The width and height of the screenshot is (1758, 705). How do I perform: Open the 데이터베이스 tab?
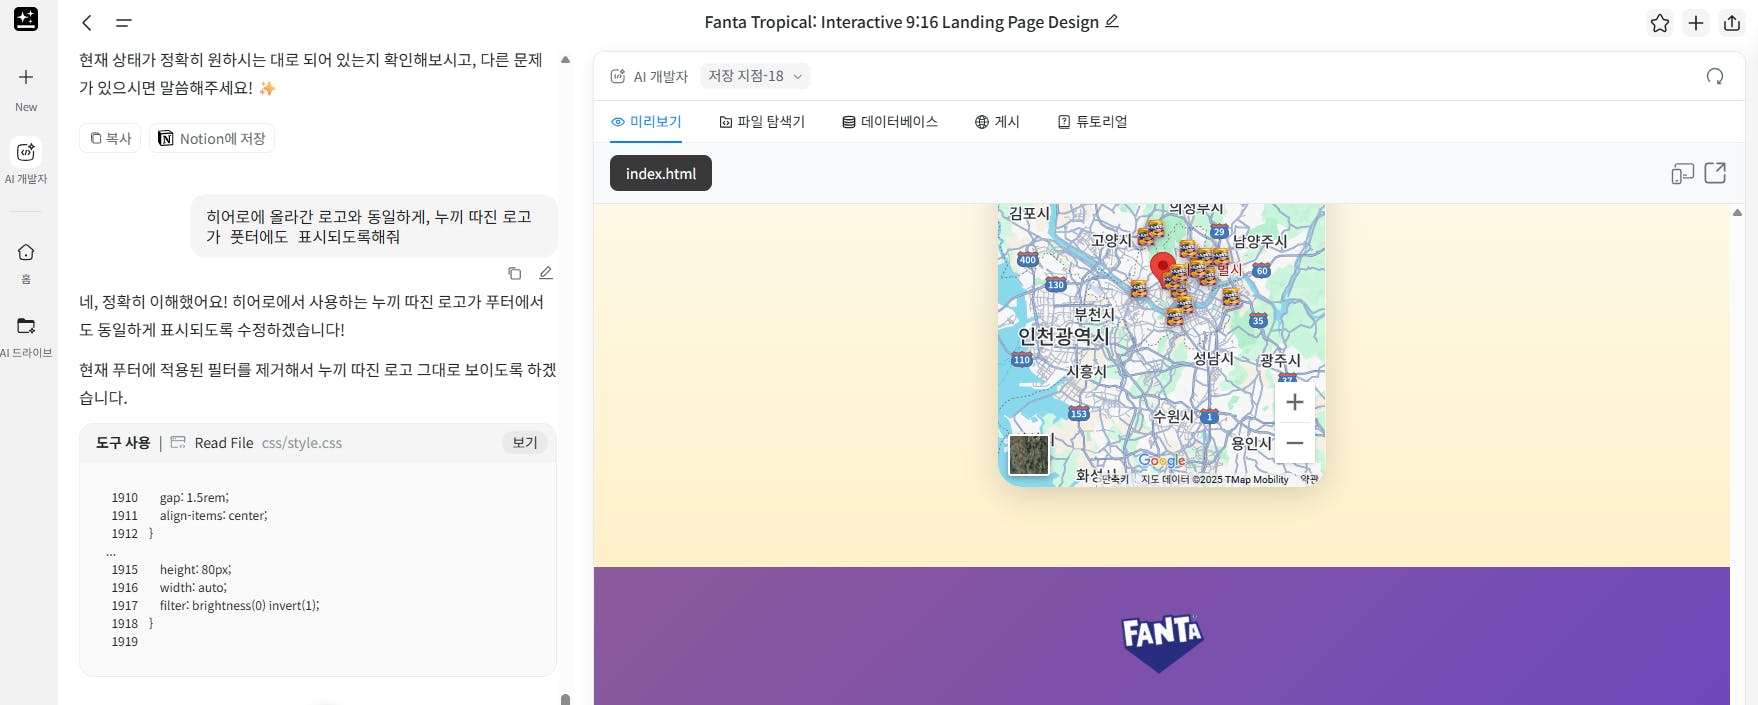(890, 122)
